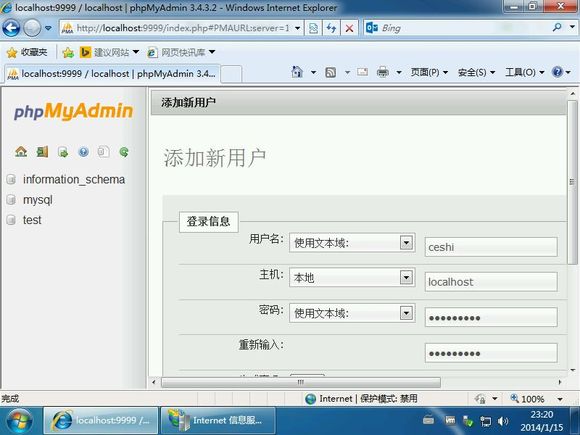Open the 用户名 type dropdown
The image size is (580, 435).
(x=352, y=243)
